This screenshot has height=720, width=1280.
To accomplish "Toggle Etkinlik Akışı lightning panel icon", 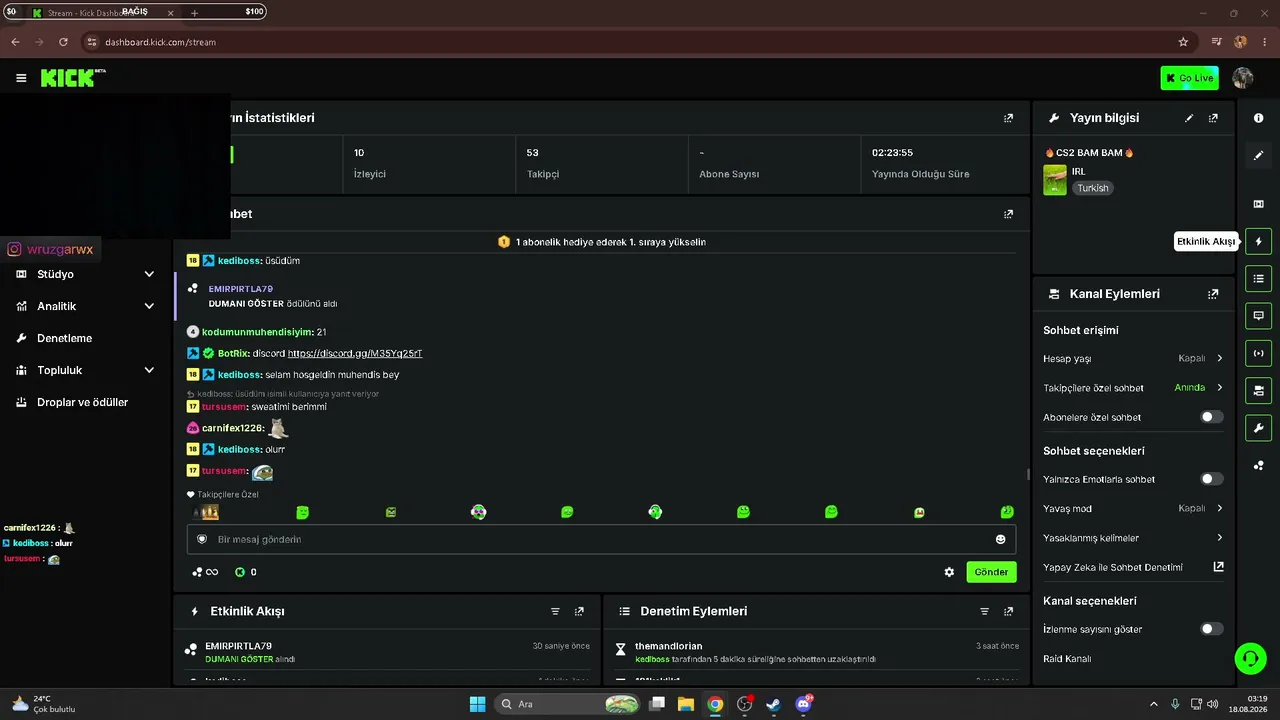I will [1258, 241].
